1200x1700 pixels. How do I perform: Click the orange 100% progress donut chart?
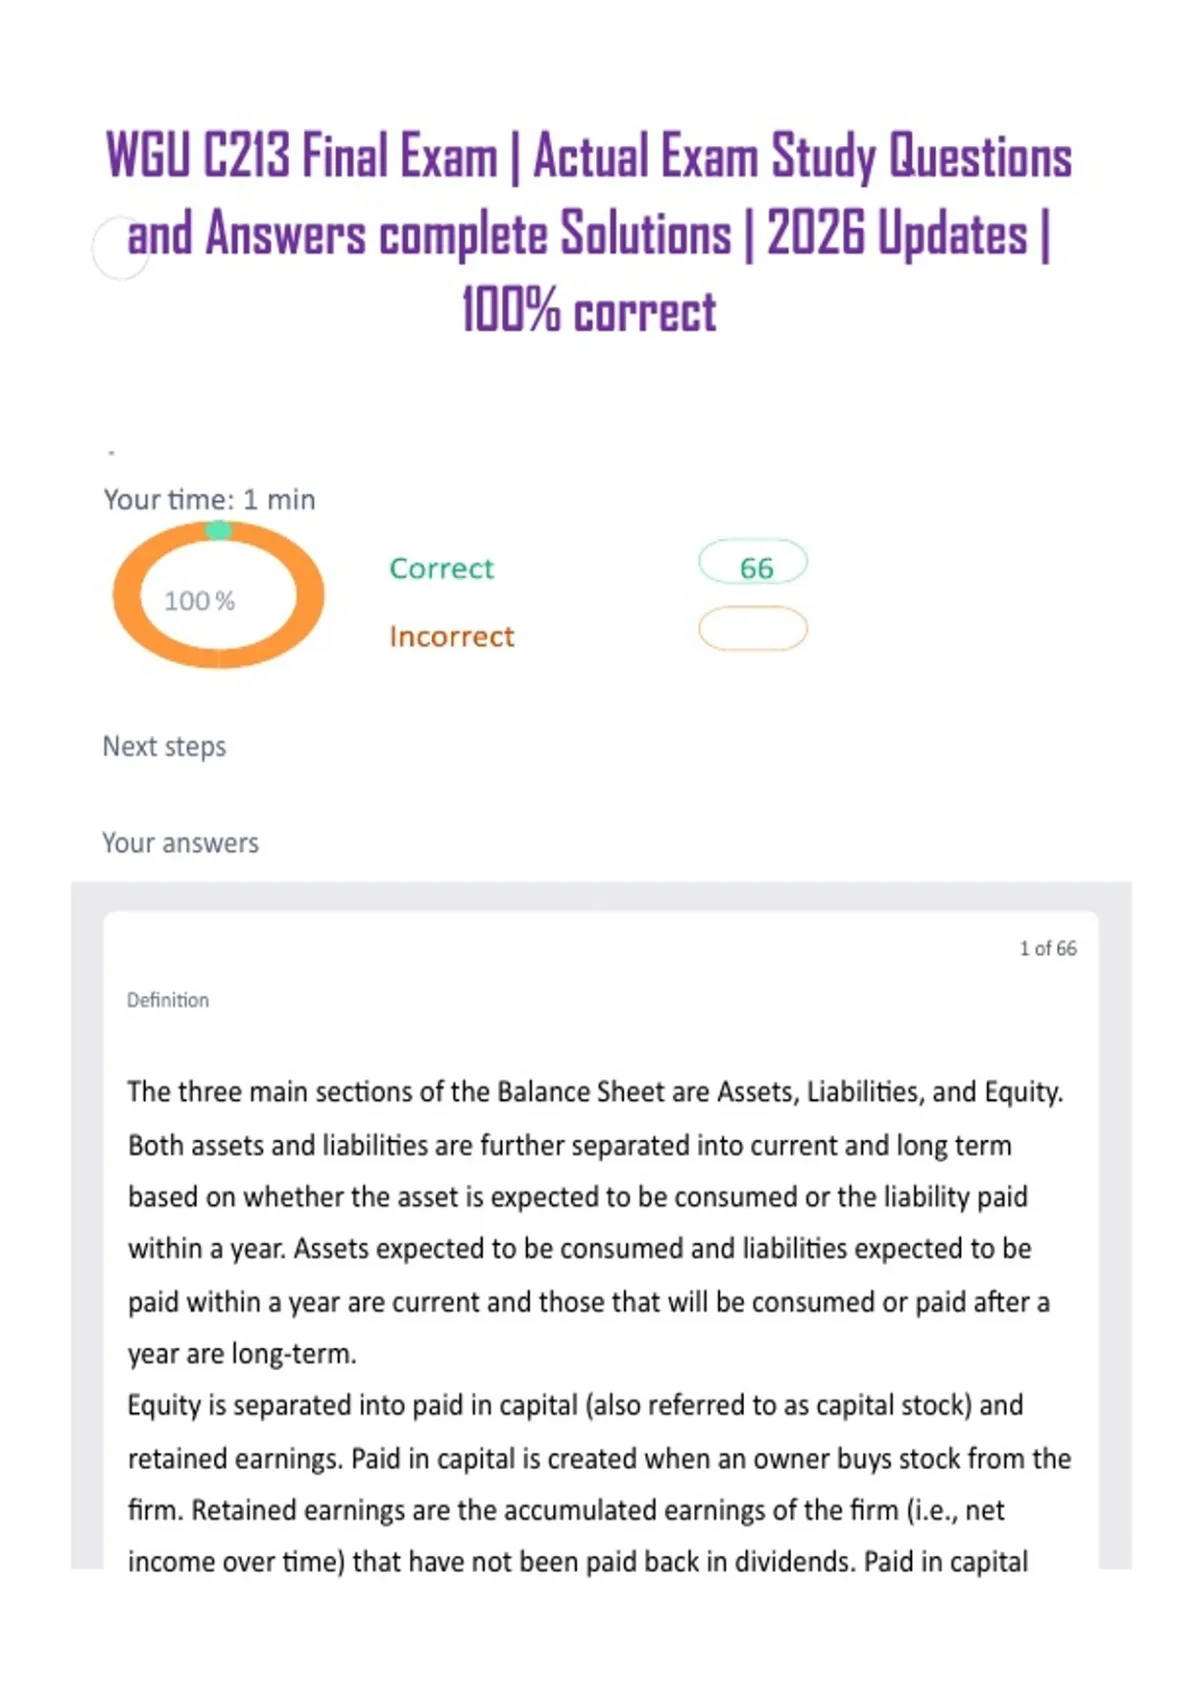click(218, 595)
